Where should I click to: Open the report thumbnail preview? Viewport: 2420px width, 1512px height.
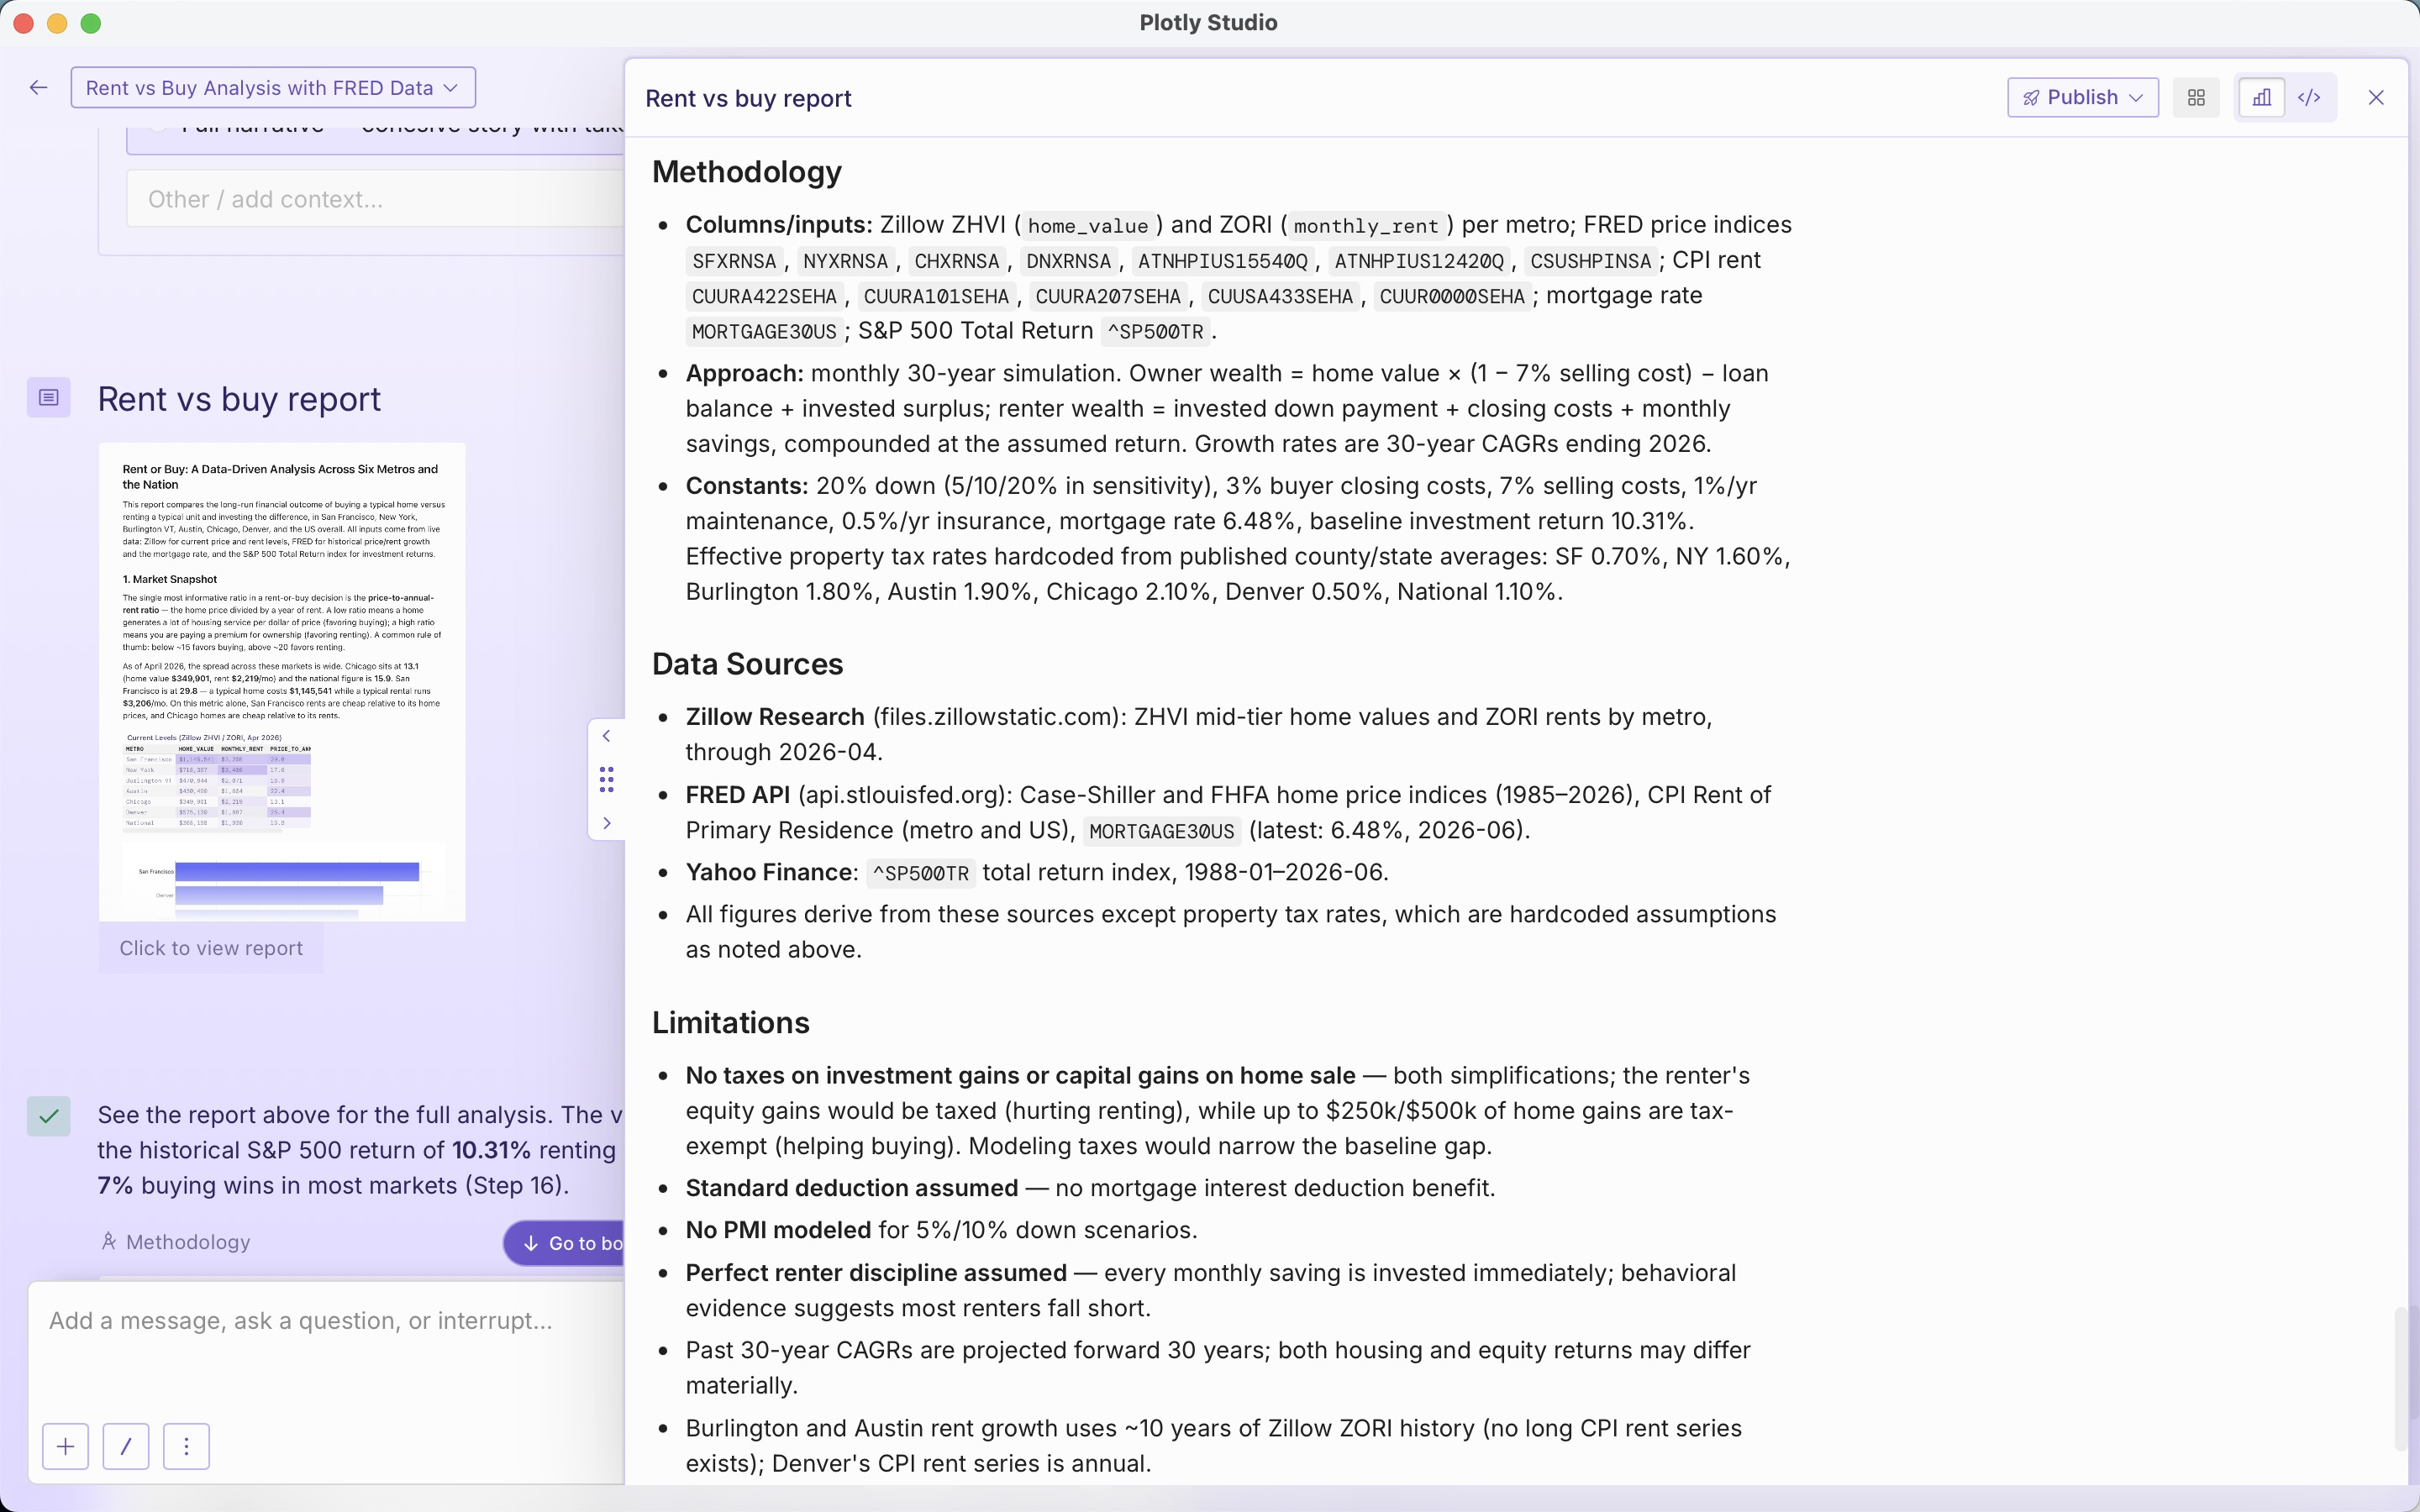click(x=282, y=681)
